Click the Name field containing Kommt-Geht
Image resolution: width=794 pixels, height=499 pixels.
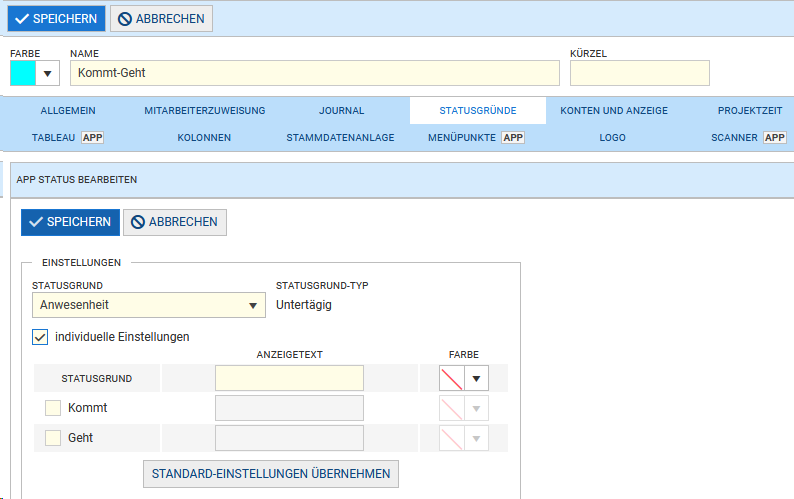pos(314,73)
